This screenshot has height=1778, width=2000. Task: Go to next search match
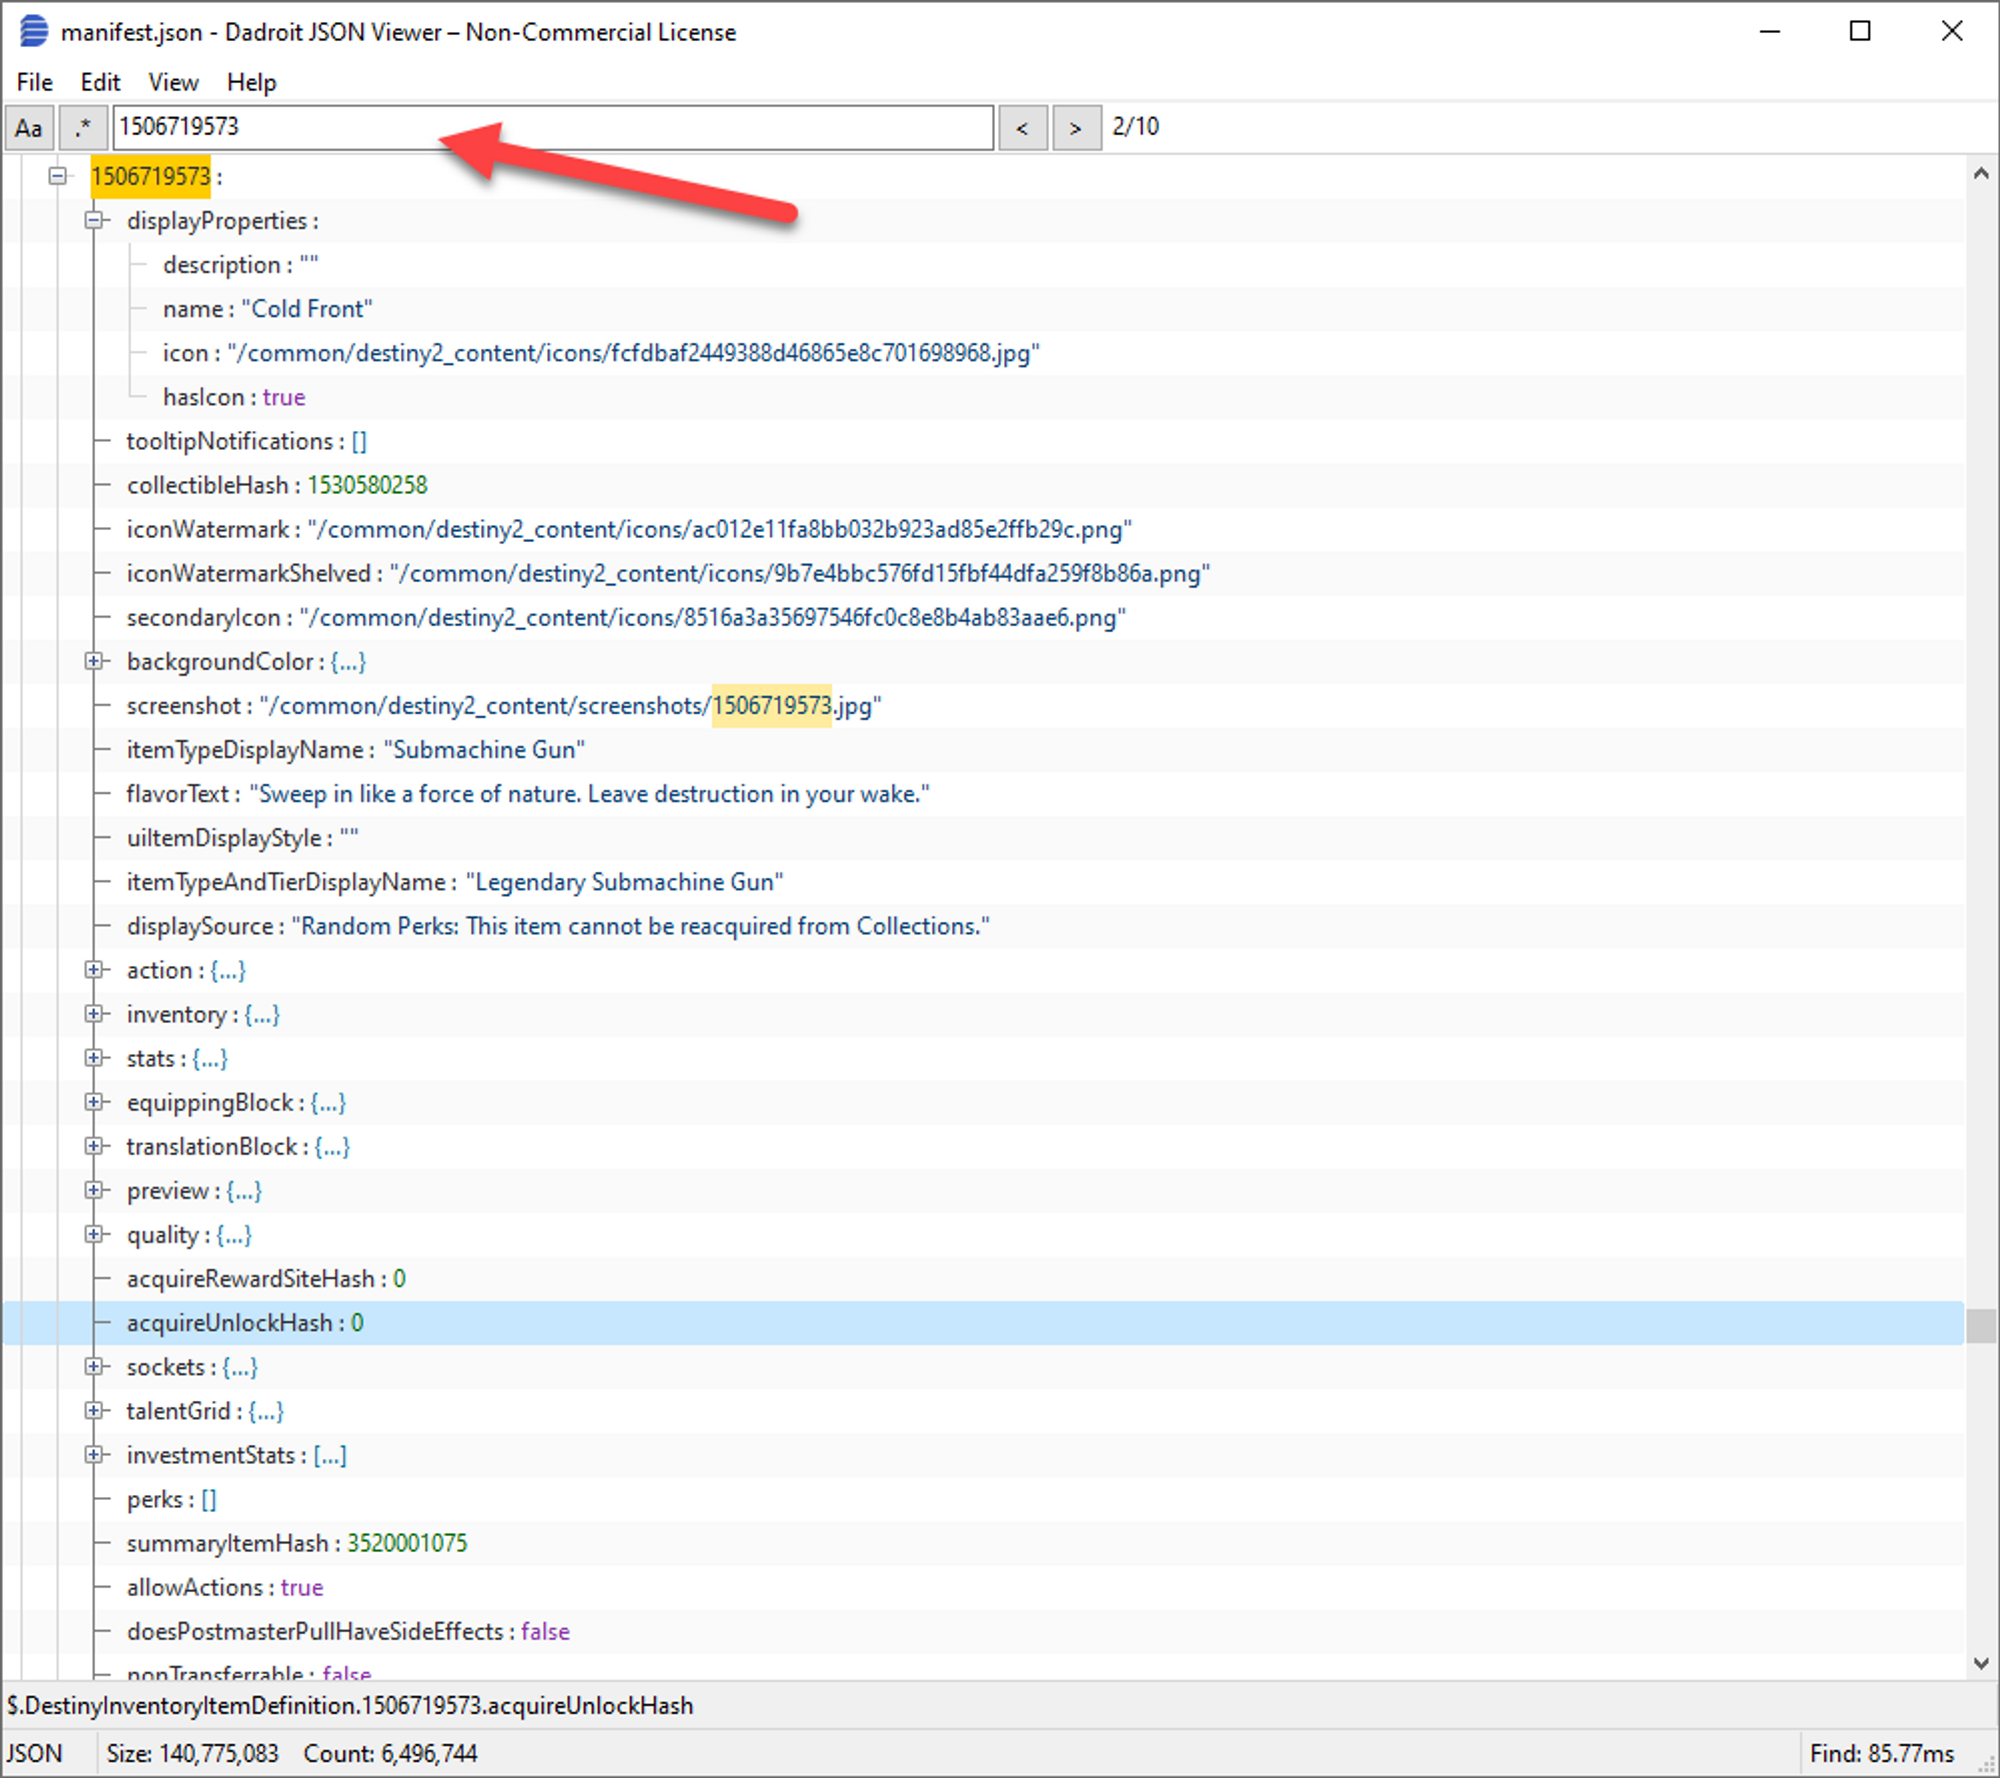(x=1076, y=128)
